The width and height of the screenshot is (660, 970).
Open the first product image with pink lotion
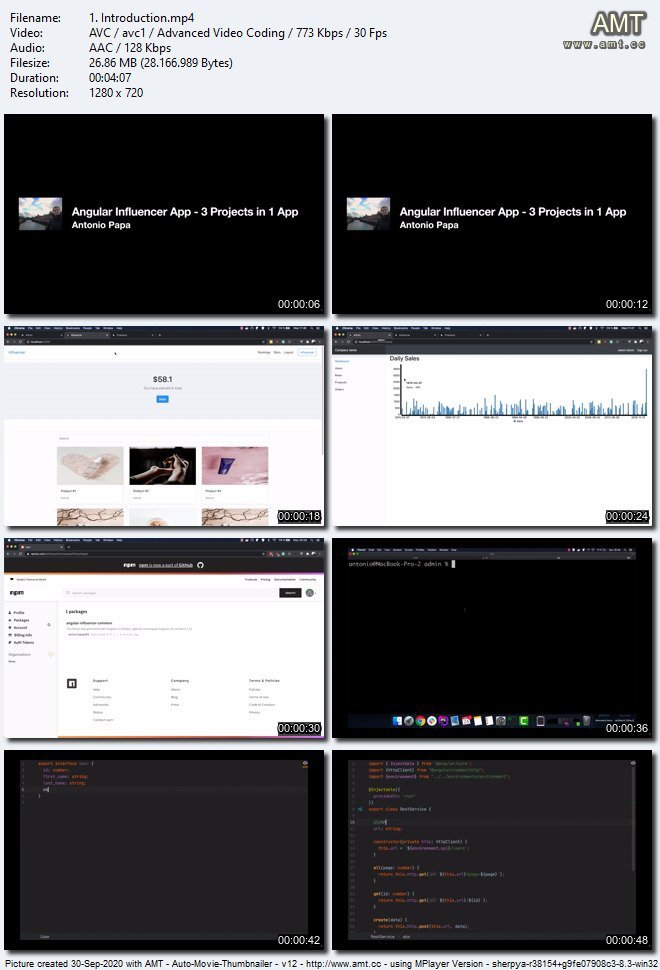[x=90, y=466]
